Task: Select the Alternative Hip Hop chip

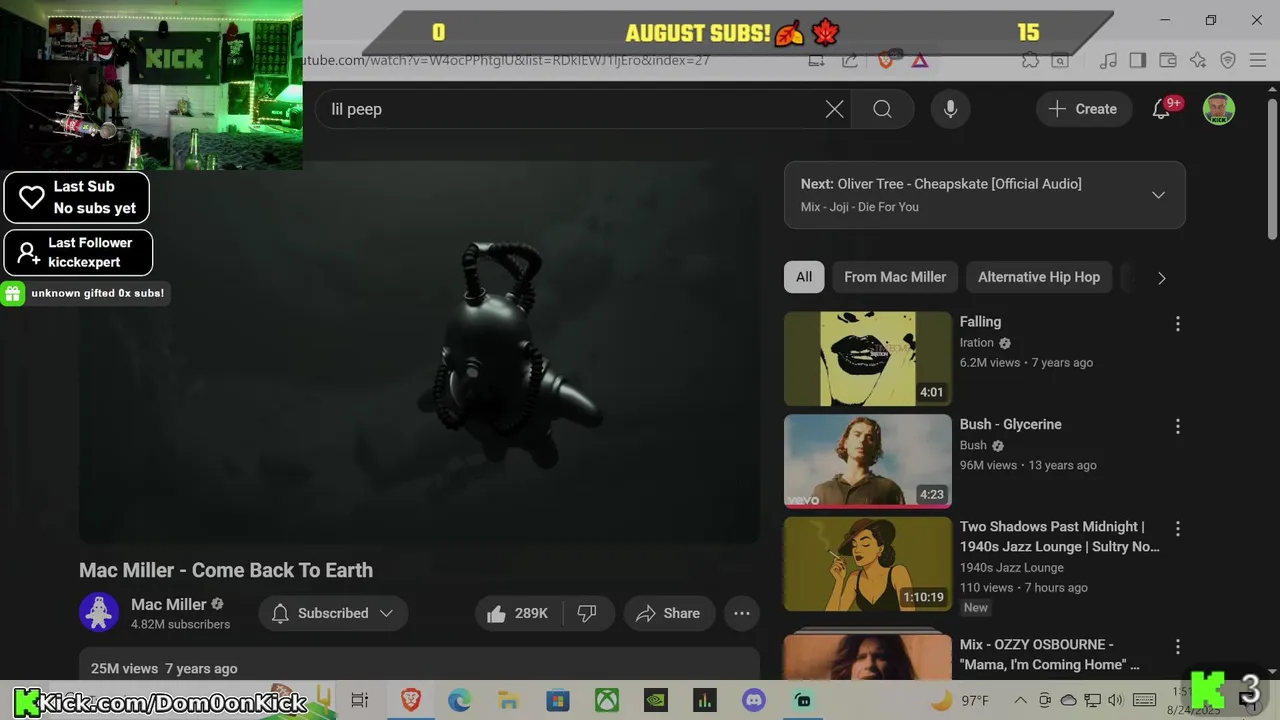Action: click(1038, 277)
